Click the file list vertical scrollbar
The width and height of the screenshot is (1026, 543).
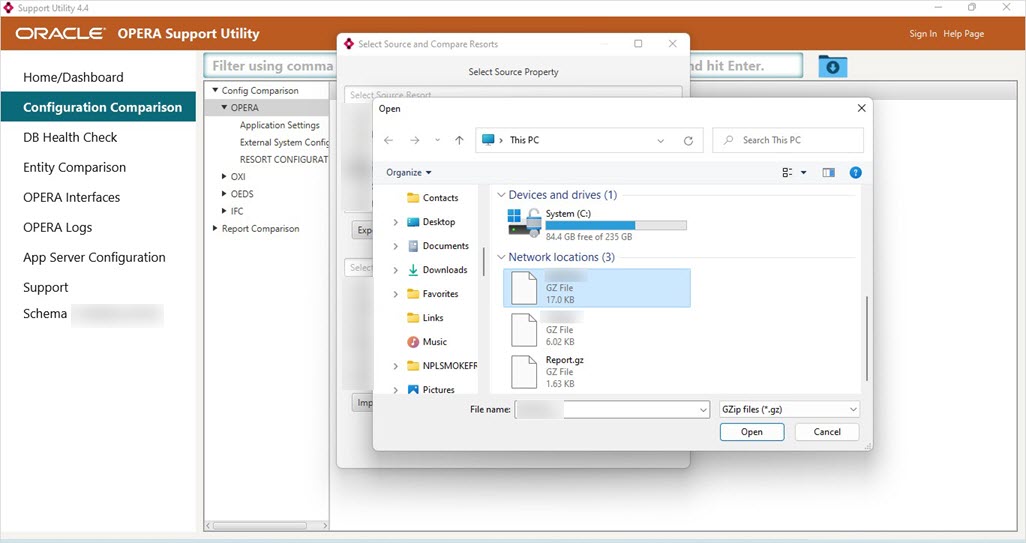click(867, 338)
